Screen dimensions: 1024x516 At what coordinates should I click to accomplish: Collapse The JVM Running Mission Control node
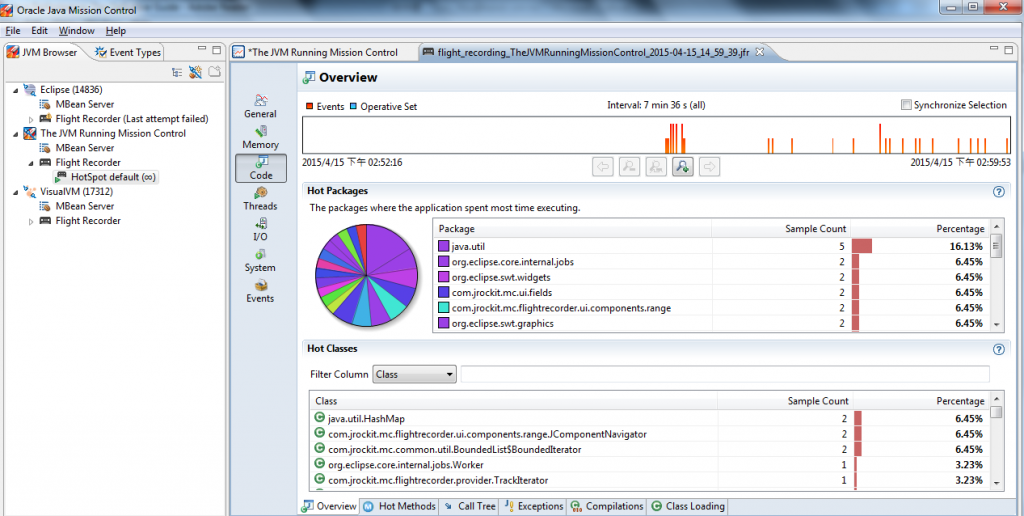coord(16,134)
